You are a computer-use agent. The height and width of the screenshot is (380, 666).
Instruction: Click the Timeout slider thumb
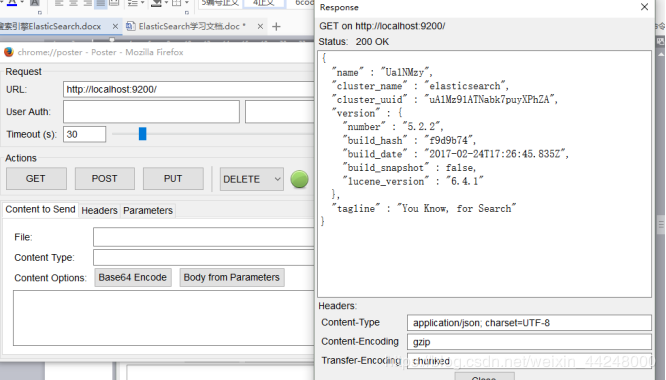[143, 134]
